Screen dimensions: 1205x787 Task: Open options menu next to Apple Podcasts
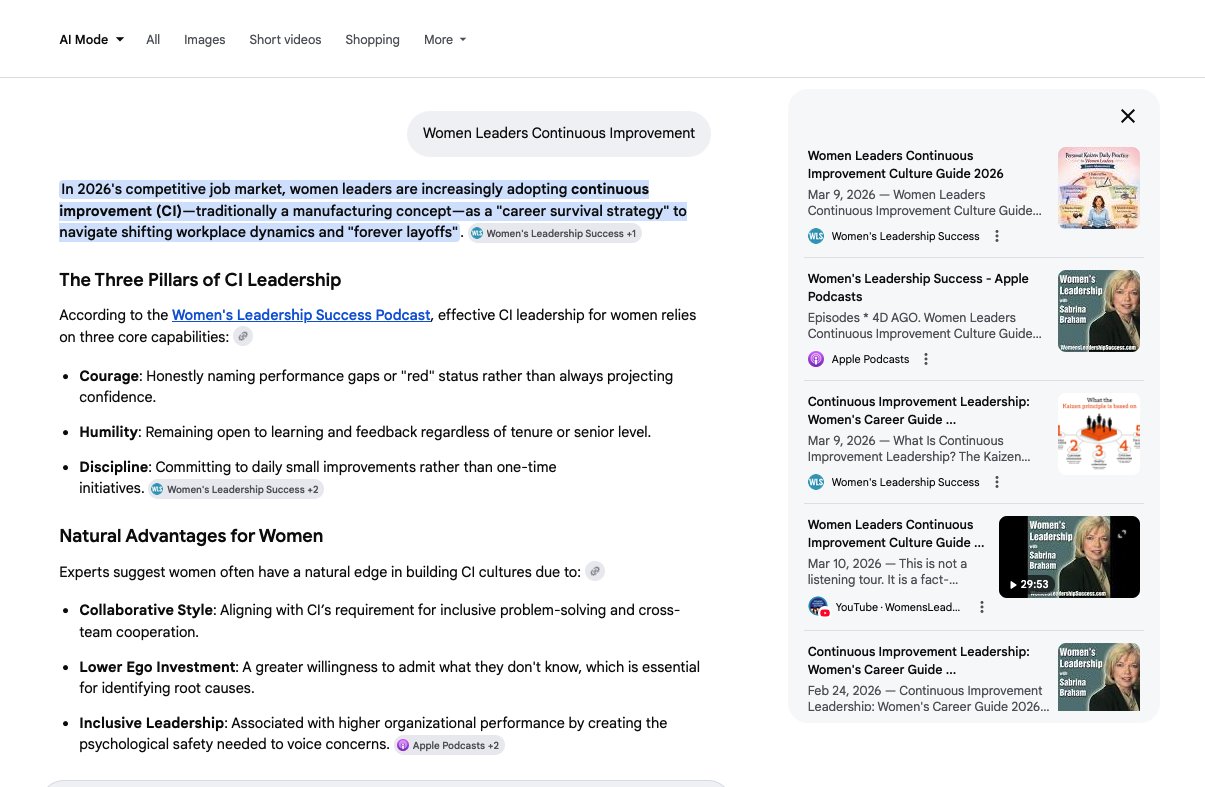click(x=926, y=359)
